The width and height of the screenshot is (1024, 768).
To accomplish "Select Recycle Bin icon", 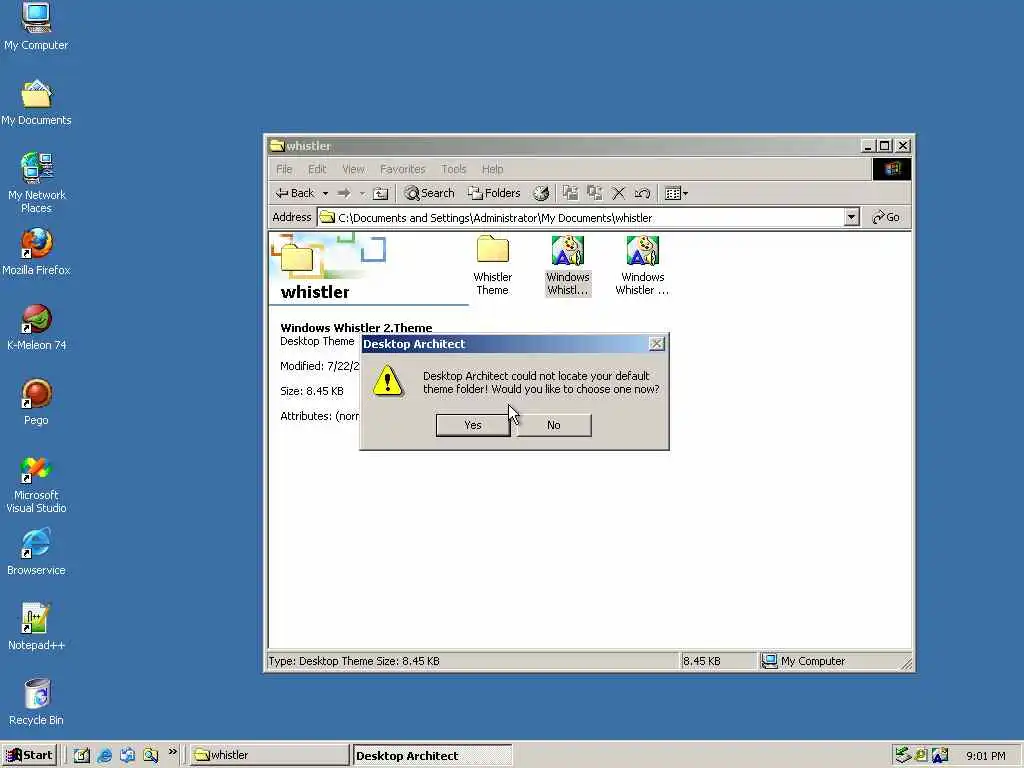I will pos(36,703).
